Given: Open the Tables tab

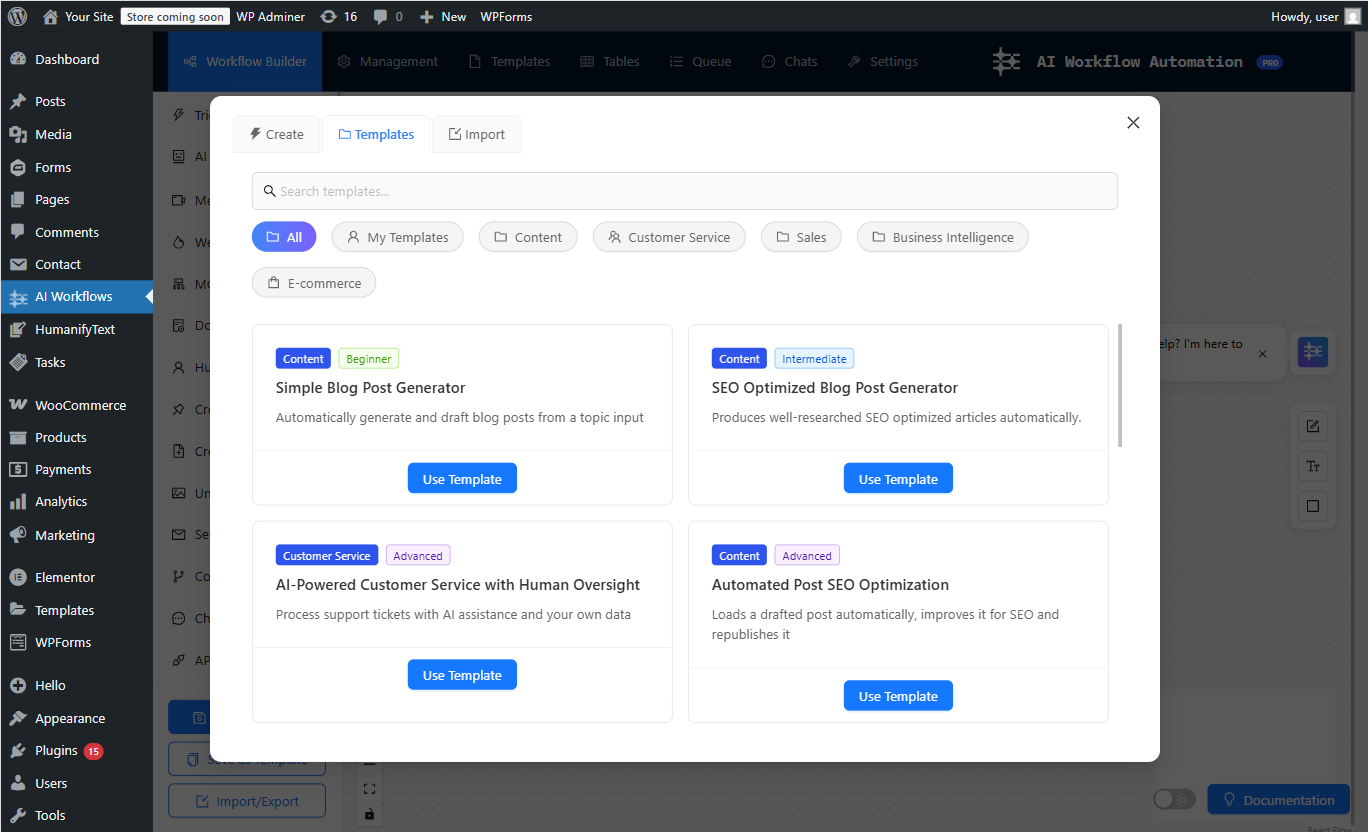Looking at the screenshot, I should (610, 61).
